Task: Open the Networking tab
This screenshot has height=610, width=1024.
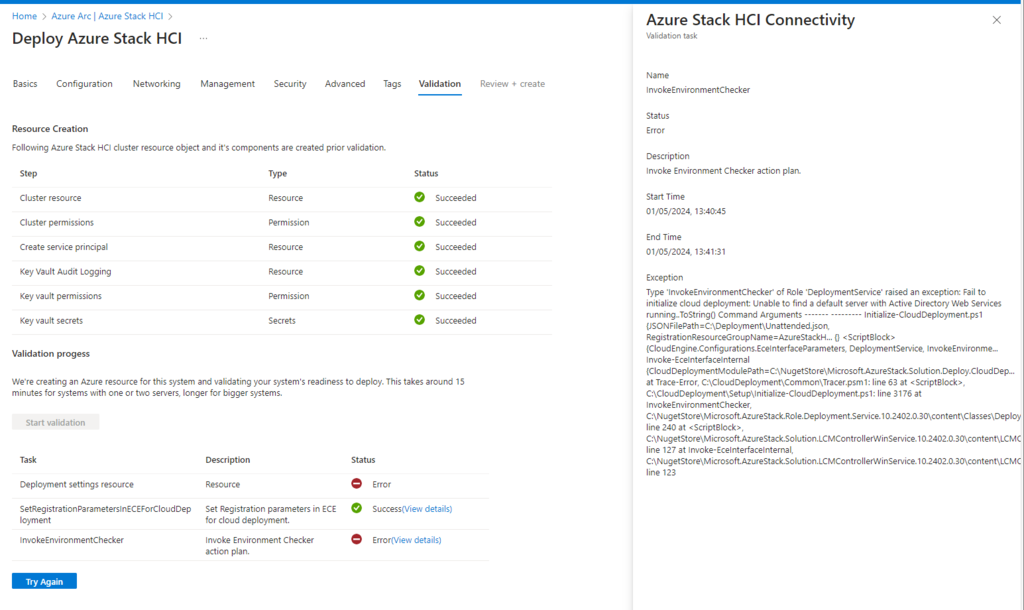Action: click(156, 84)
